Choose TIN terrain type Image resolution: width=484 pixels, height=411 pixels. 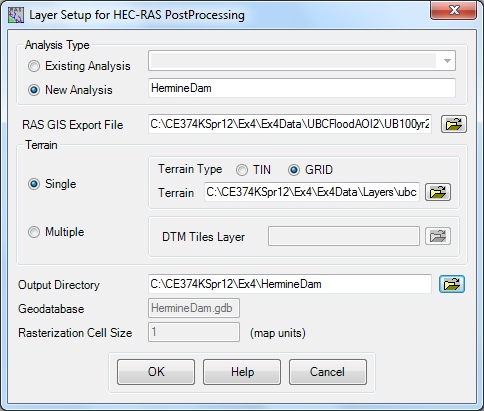(242, 170)
